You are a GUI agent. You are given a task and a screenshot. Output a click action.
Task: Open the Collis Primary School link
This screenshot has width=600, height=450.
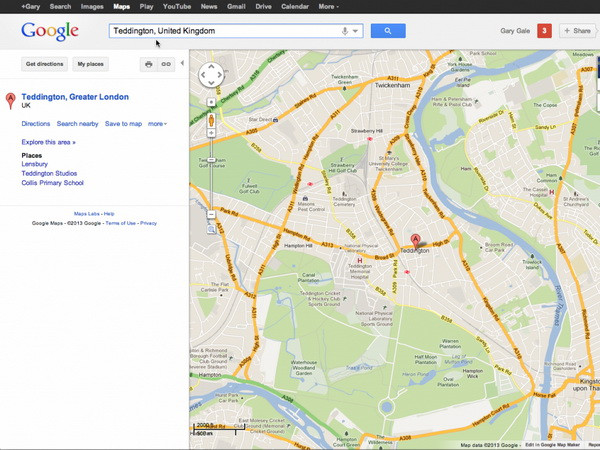(x=52, y=183)
